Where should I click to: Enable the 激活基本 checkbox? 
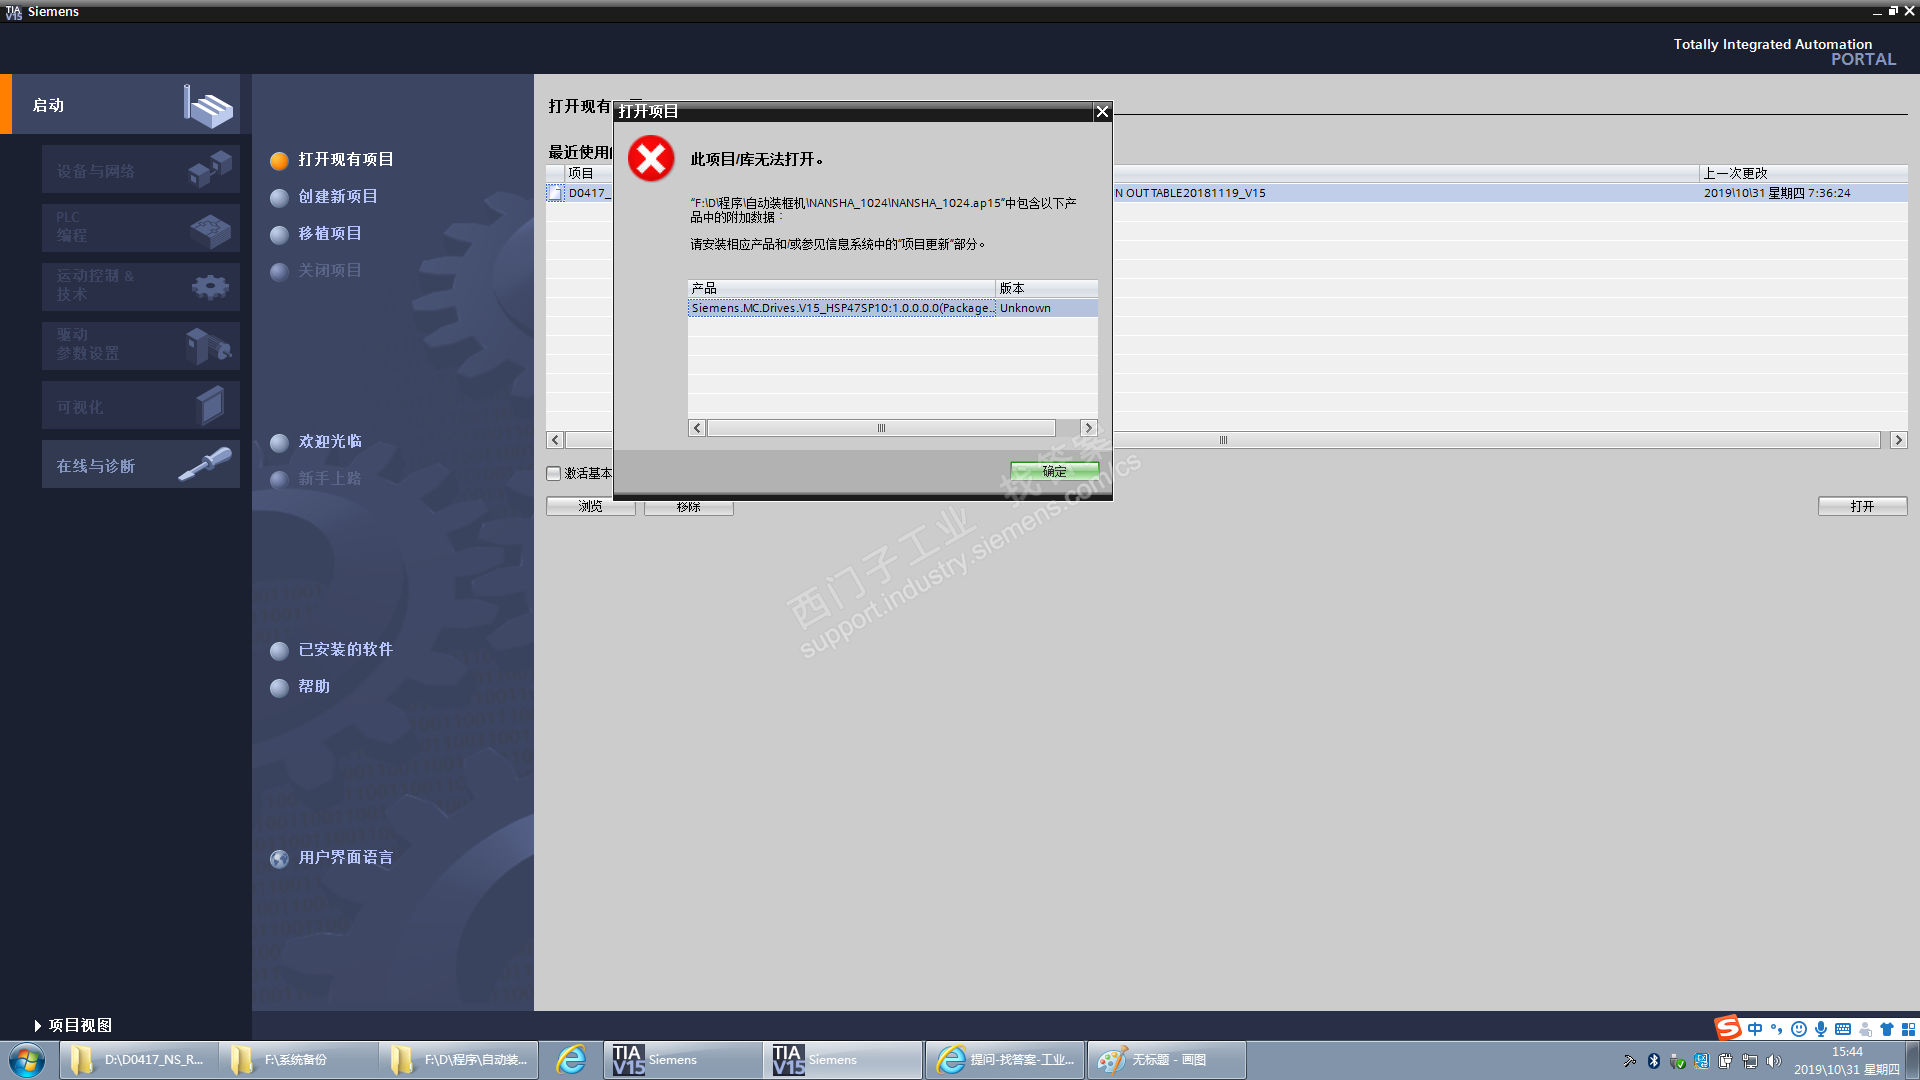pos(554,473)
